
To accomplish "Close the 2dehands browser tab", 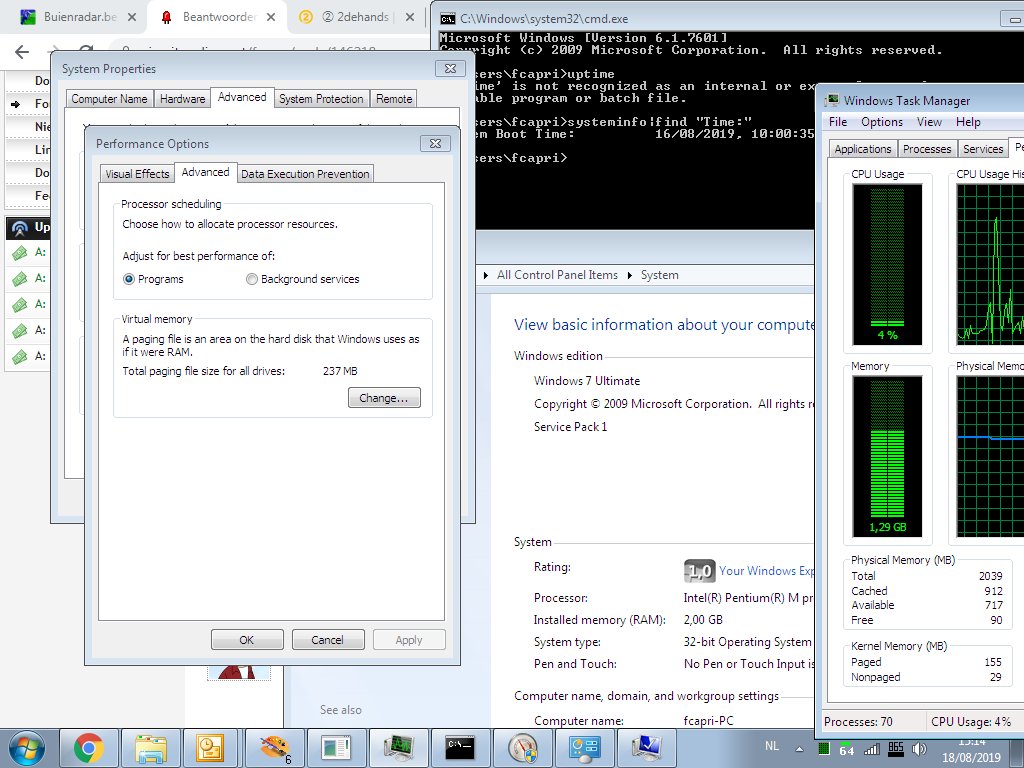I will point(409,17).
